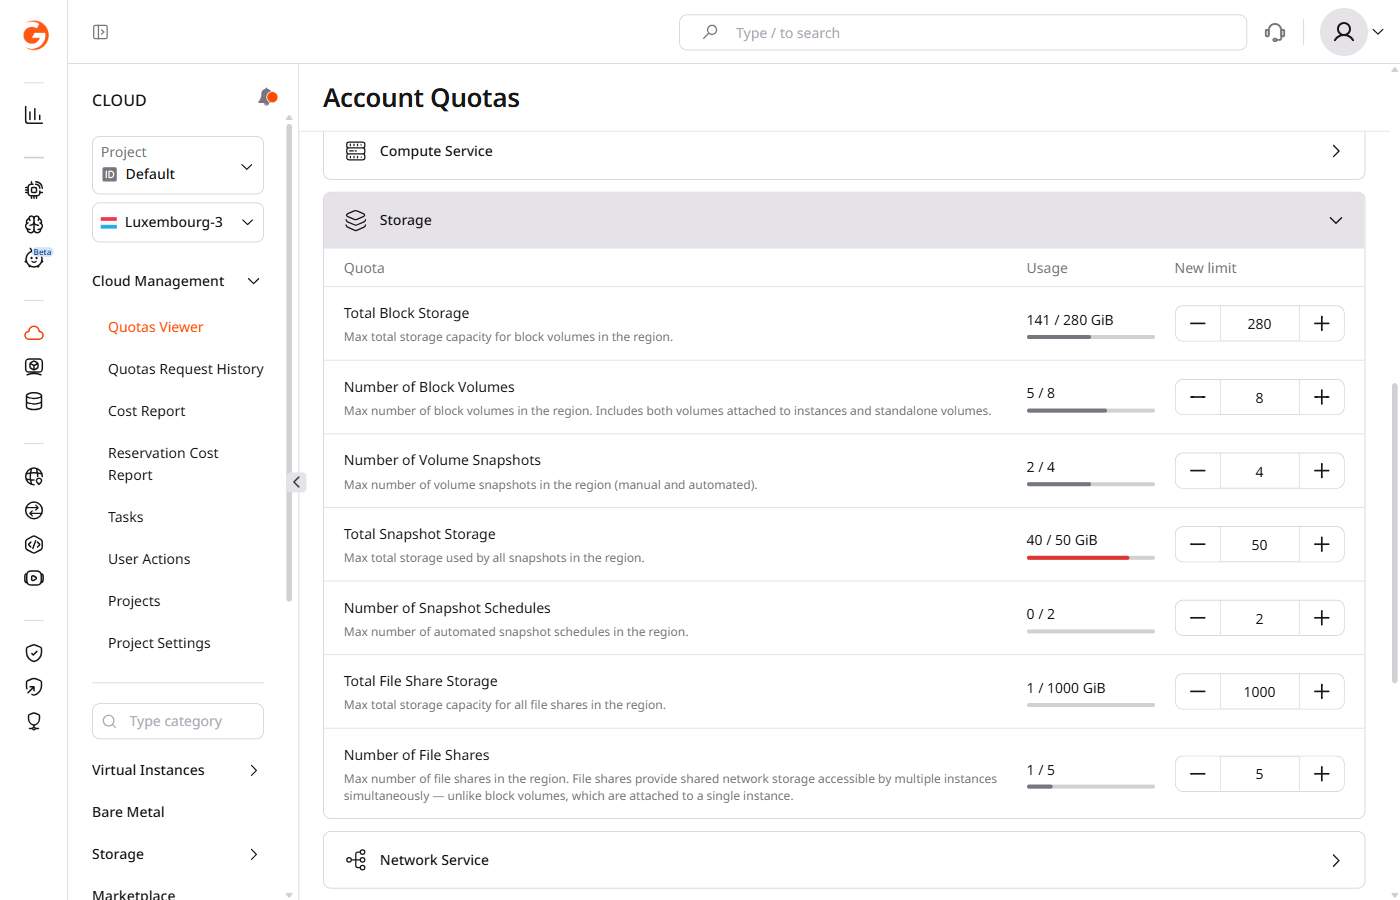
Task: Click the Total Block Storage usage bar
Action: tap(1090, 337)
